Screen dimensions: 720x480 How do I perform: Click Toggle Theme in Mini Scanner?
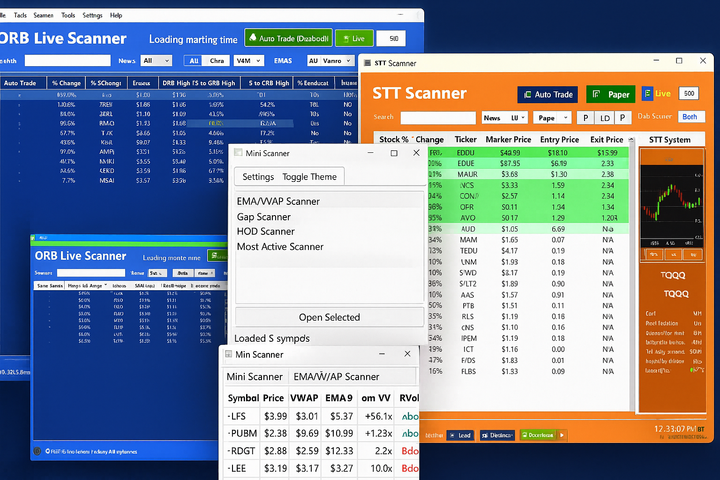(309, 177)
